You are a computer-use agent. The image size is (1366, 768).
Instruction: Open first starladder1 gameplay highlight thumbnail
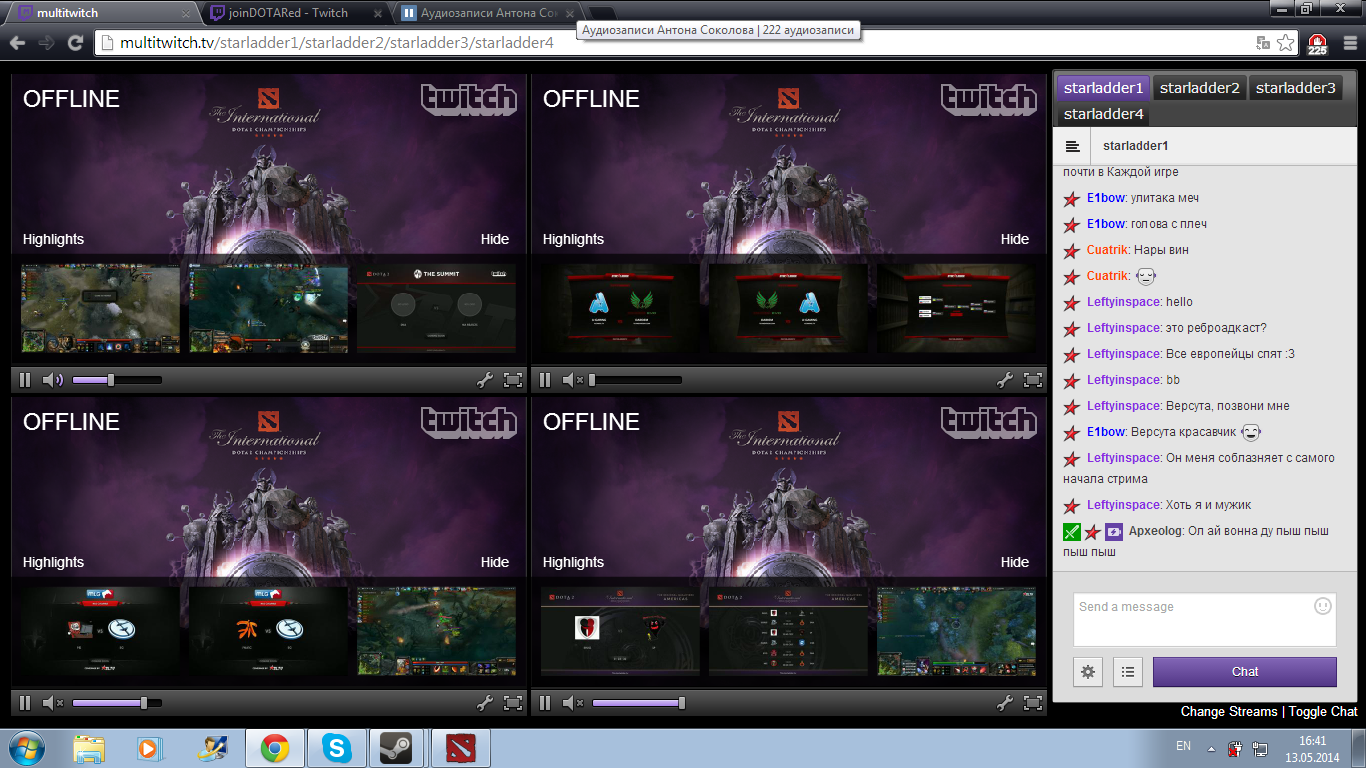pyautogui.click(x=101, y=308)
